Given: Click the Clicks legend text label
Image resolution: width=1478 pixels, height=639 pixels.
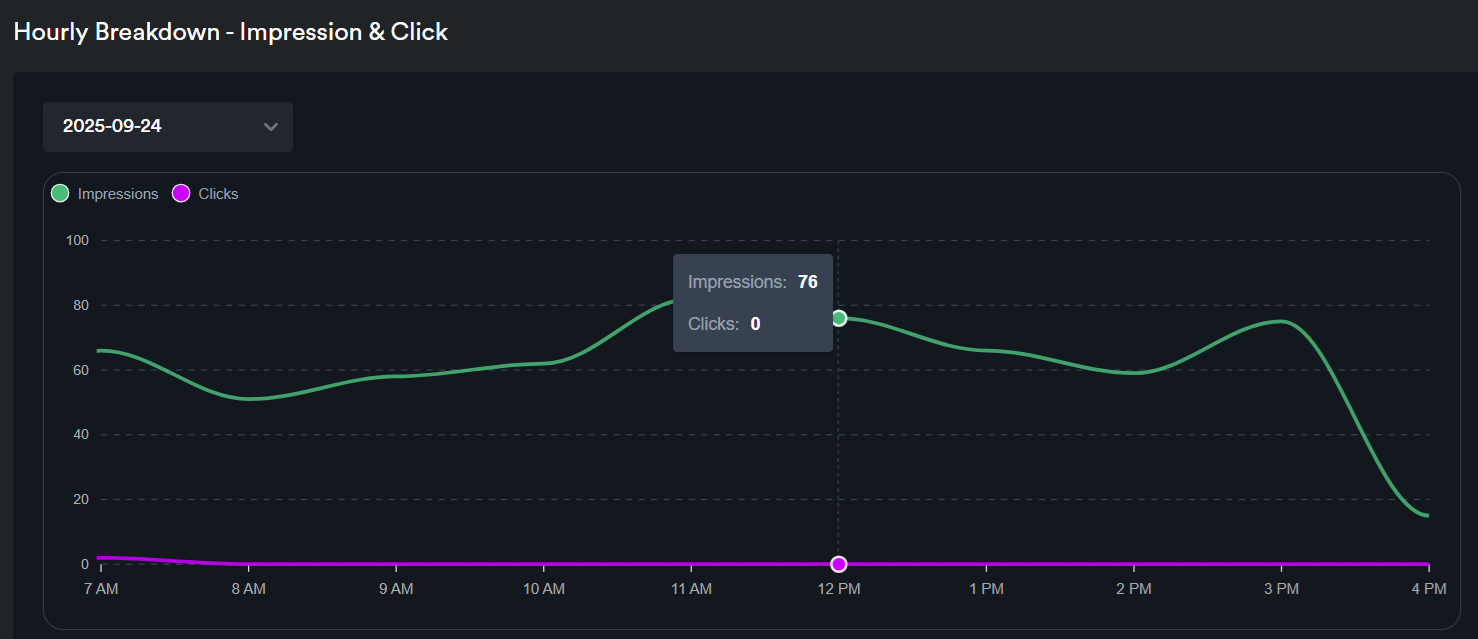Looking at the screenshot, I should click(218, 194).
